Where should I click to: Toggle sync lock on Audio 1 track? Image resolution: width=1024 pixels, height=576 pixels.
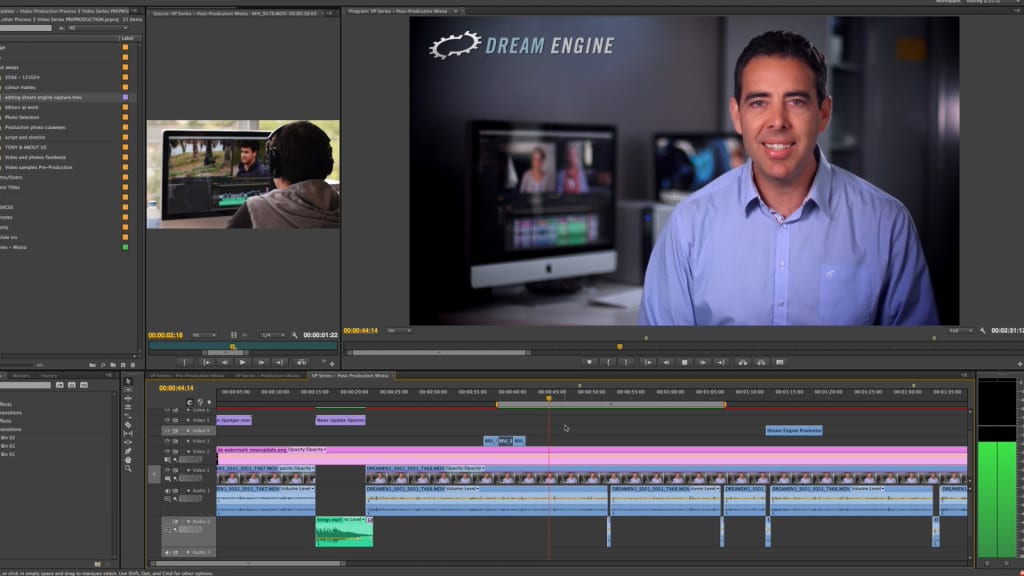(175, 490)
